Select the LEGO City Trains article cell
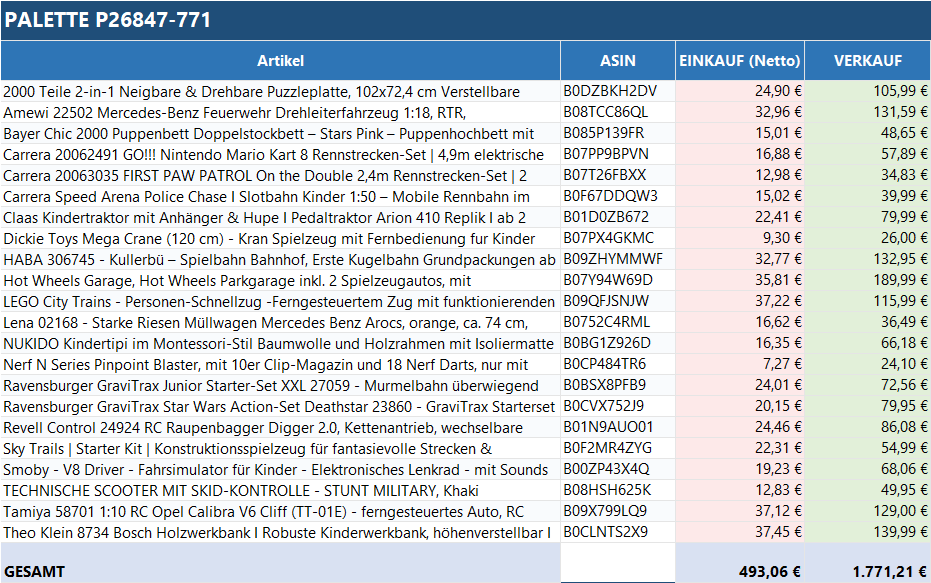 [x=278, y=301]
